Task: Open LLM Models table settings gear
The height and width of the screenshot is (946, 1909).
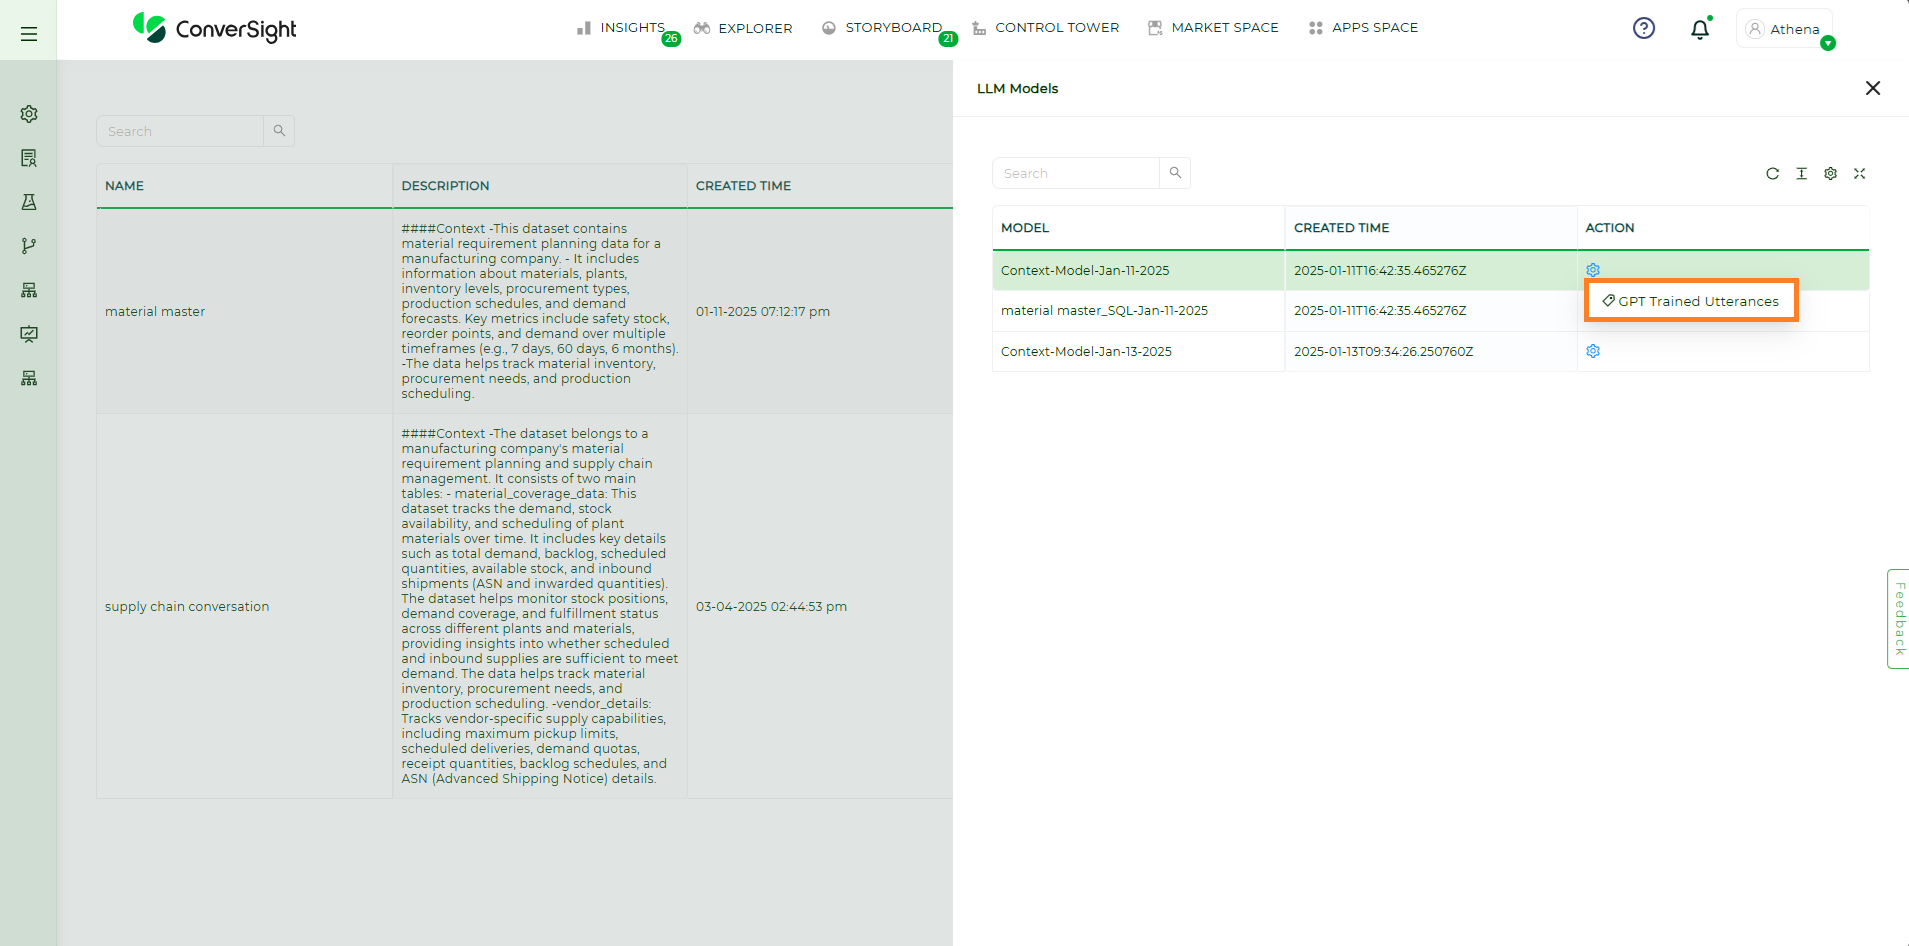Action: 1830,173
